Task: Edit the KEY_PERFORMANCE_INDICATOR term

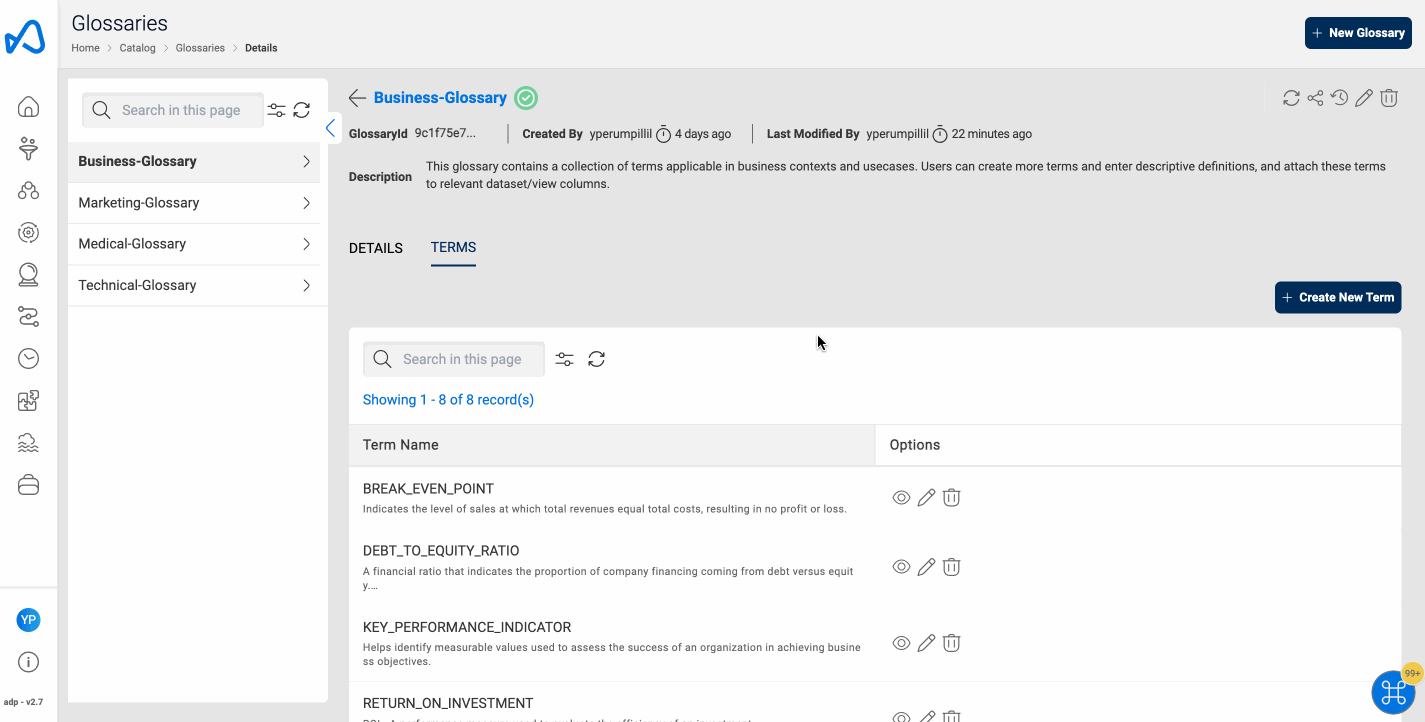Action: pos(926,643)
